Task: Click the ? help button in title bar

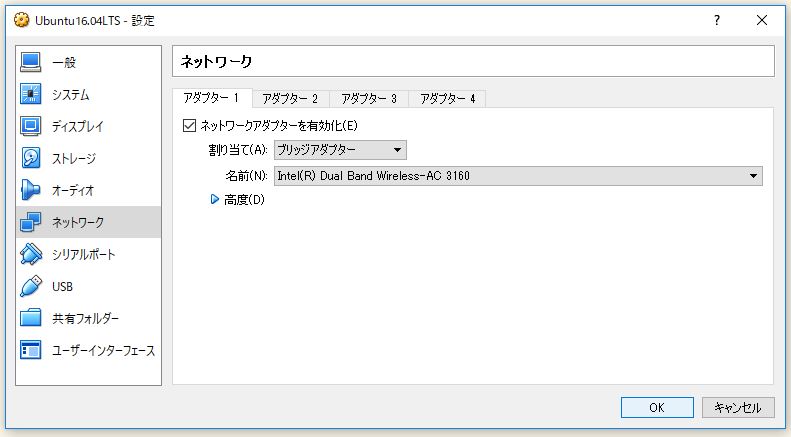Action: (x=716, y=20)
